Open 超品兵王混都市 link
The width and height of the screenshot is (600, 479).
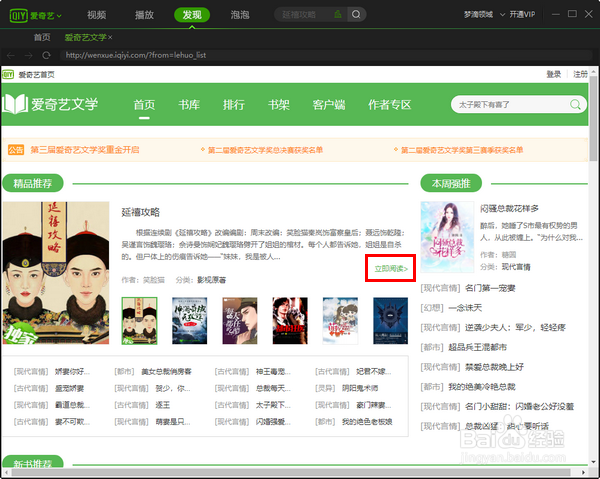tap(478, 347)
